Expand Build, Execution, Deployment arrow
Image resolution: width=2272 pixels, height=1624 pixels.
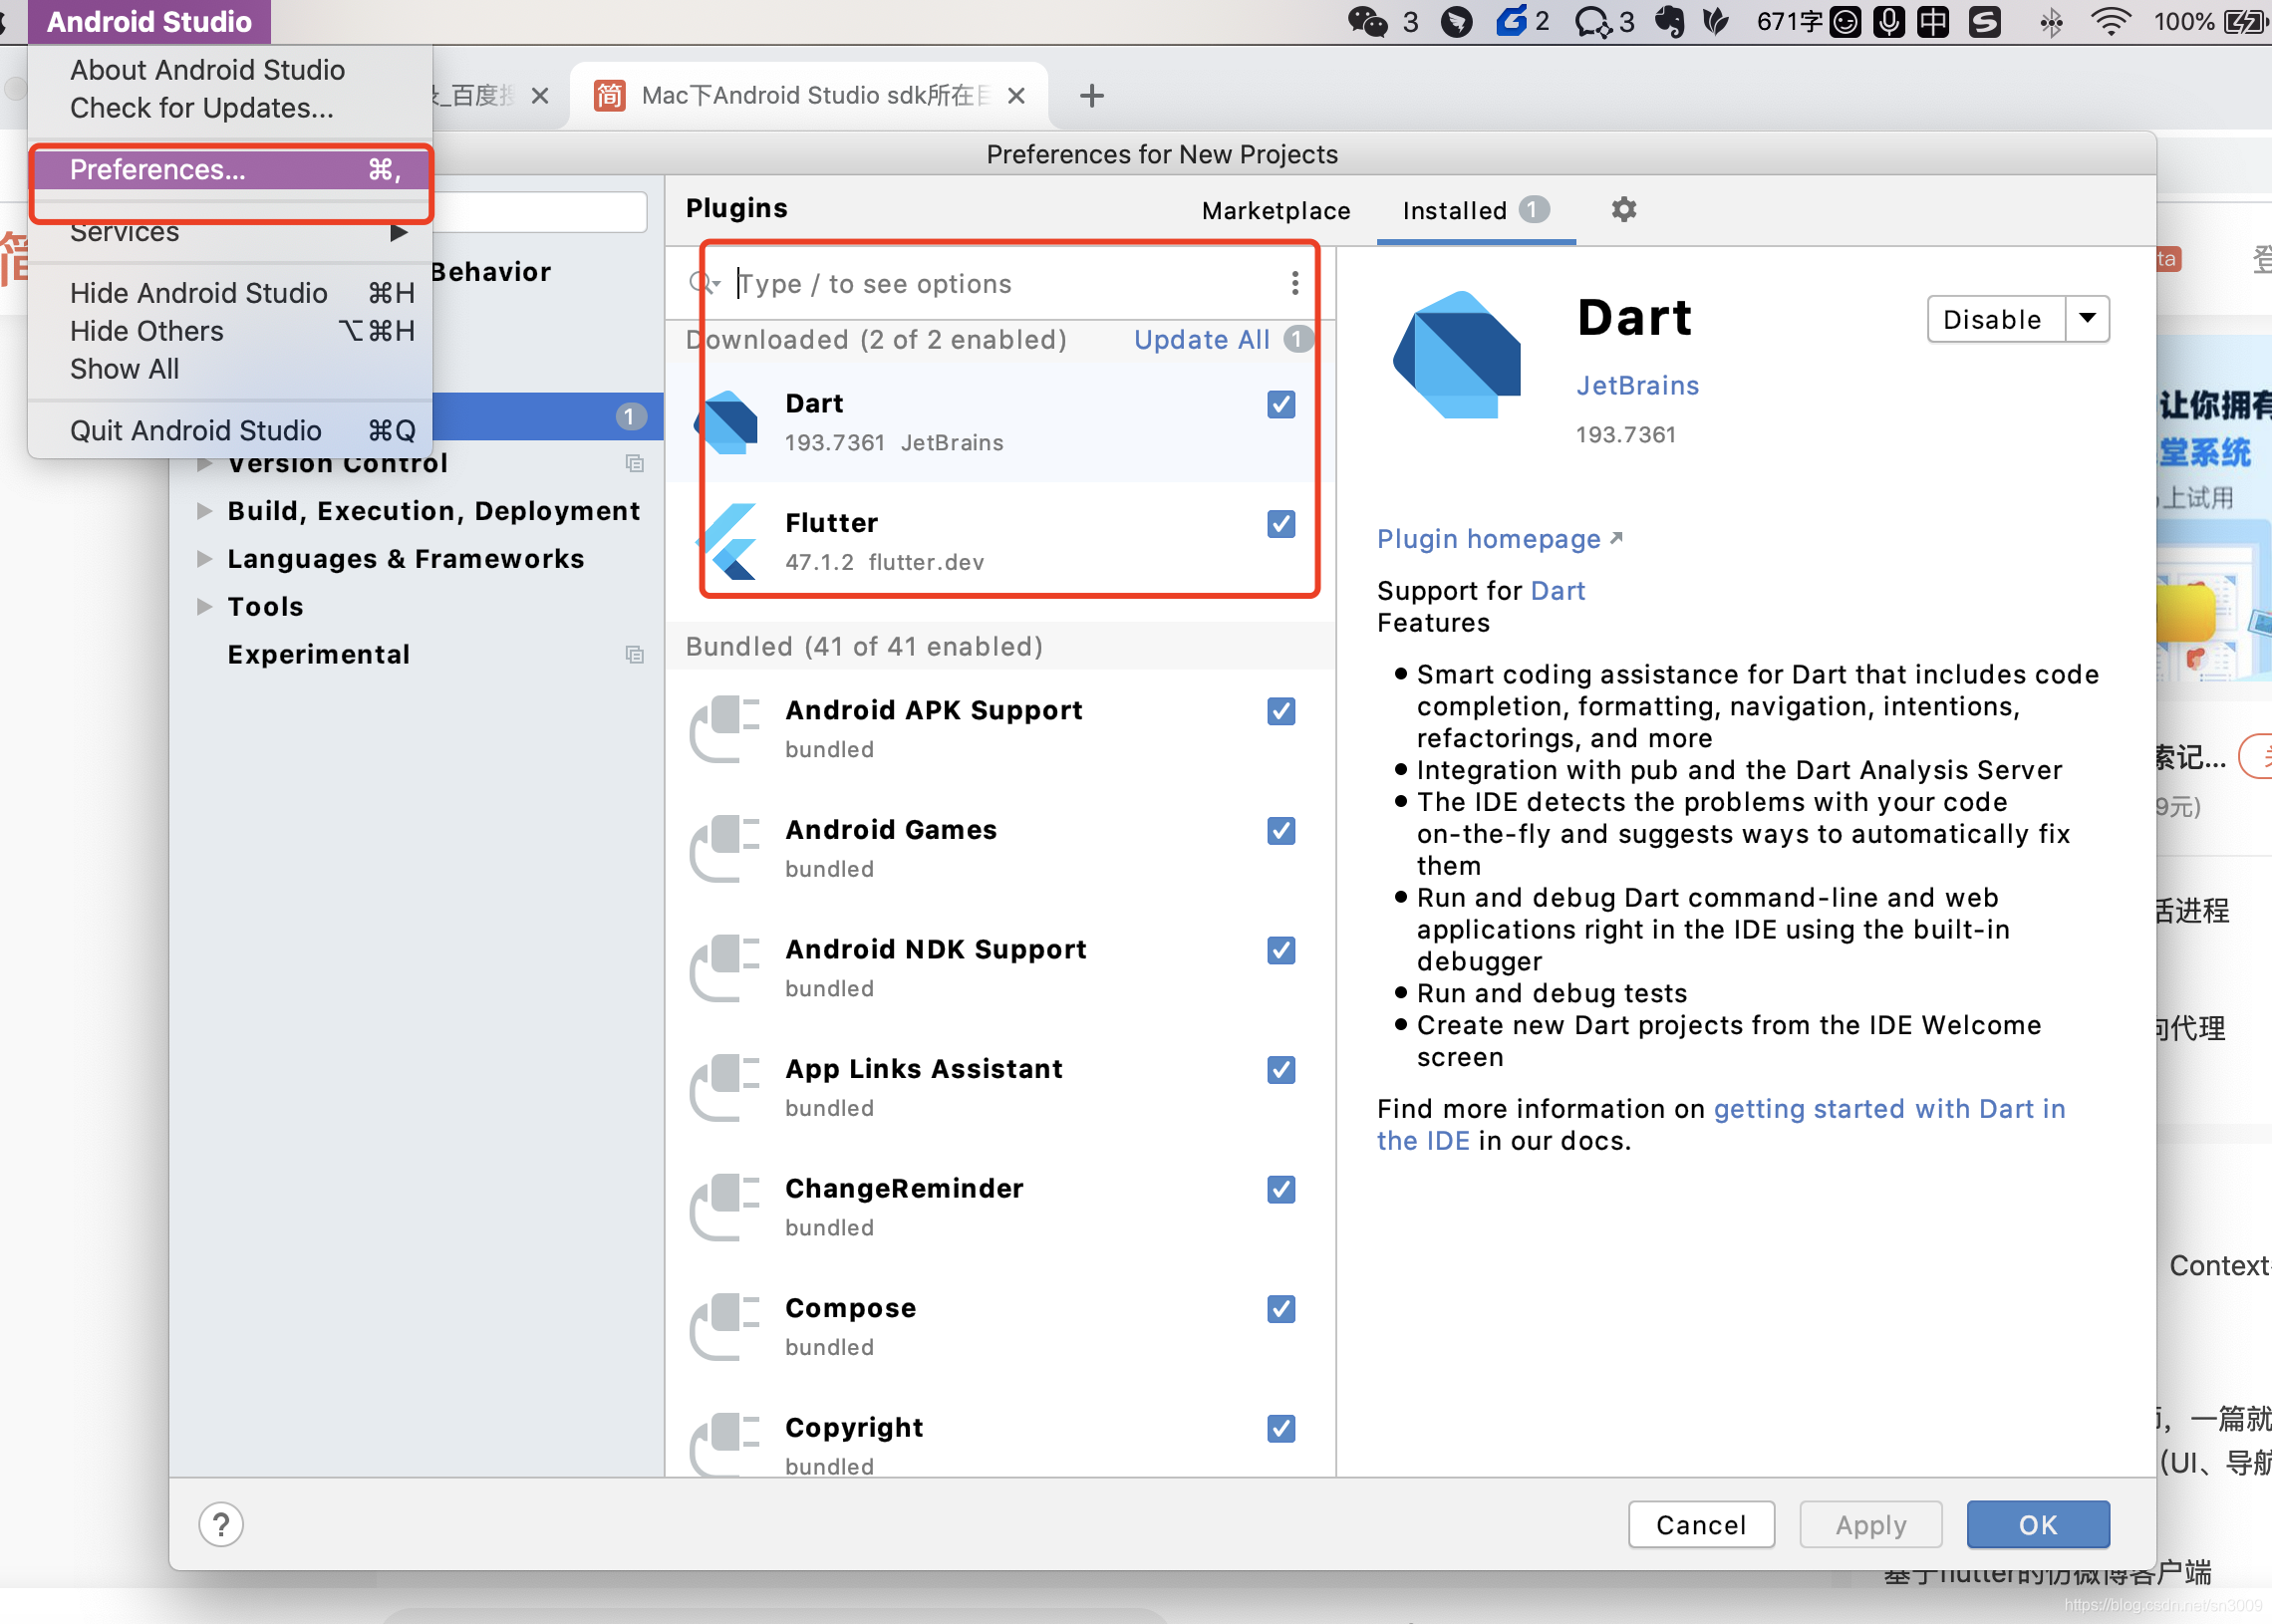[x=204, y=511]
